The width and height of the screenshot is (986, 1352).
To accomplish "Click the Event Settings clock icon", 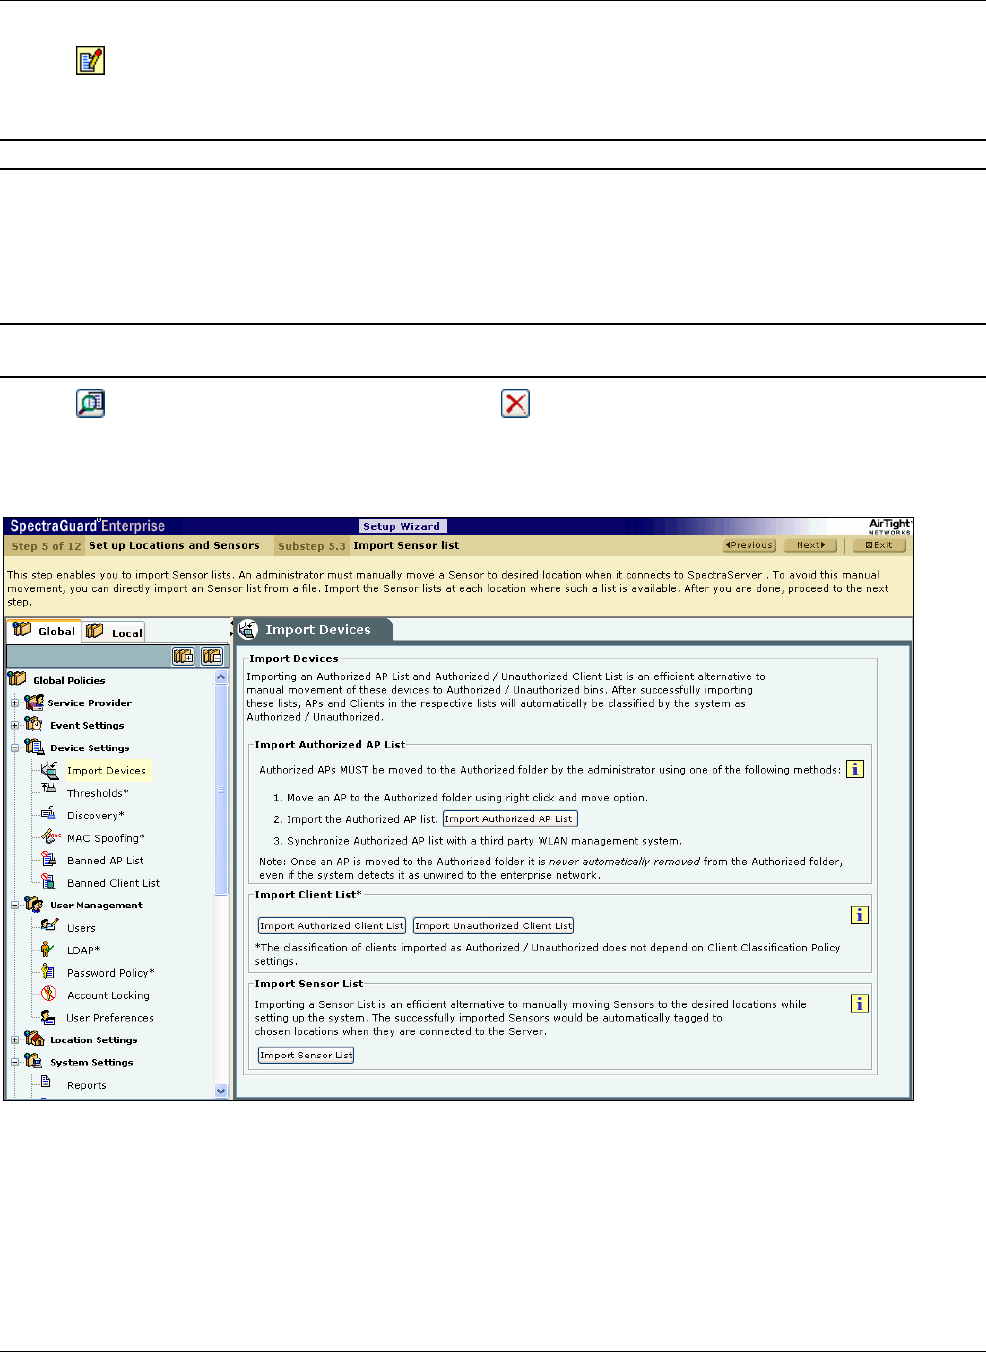I will [33, 724].
